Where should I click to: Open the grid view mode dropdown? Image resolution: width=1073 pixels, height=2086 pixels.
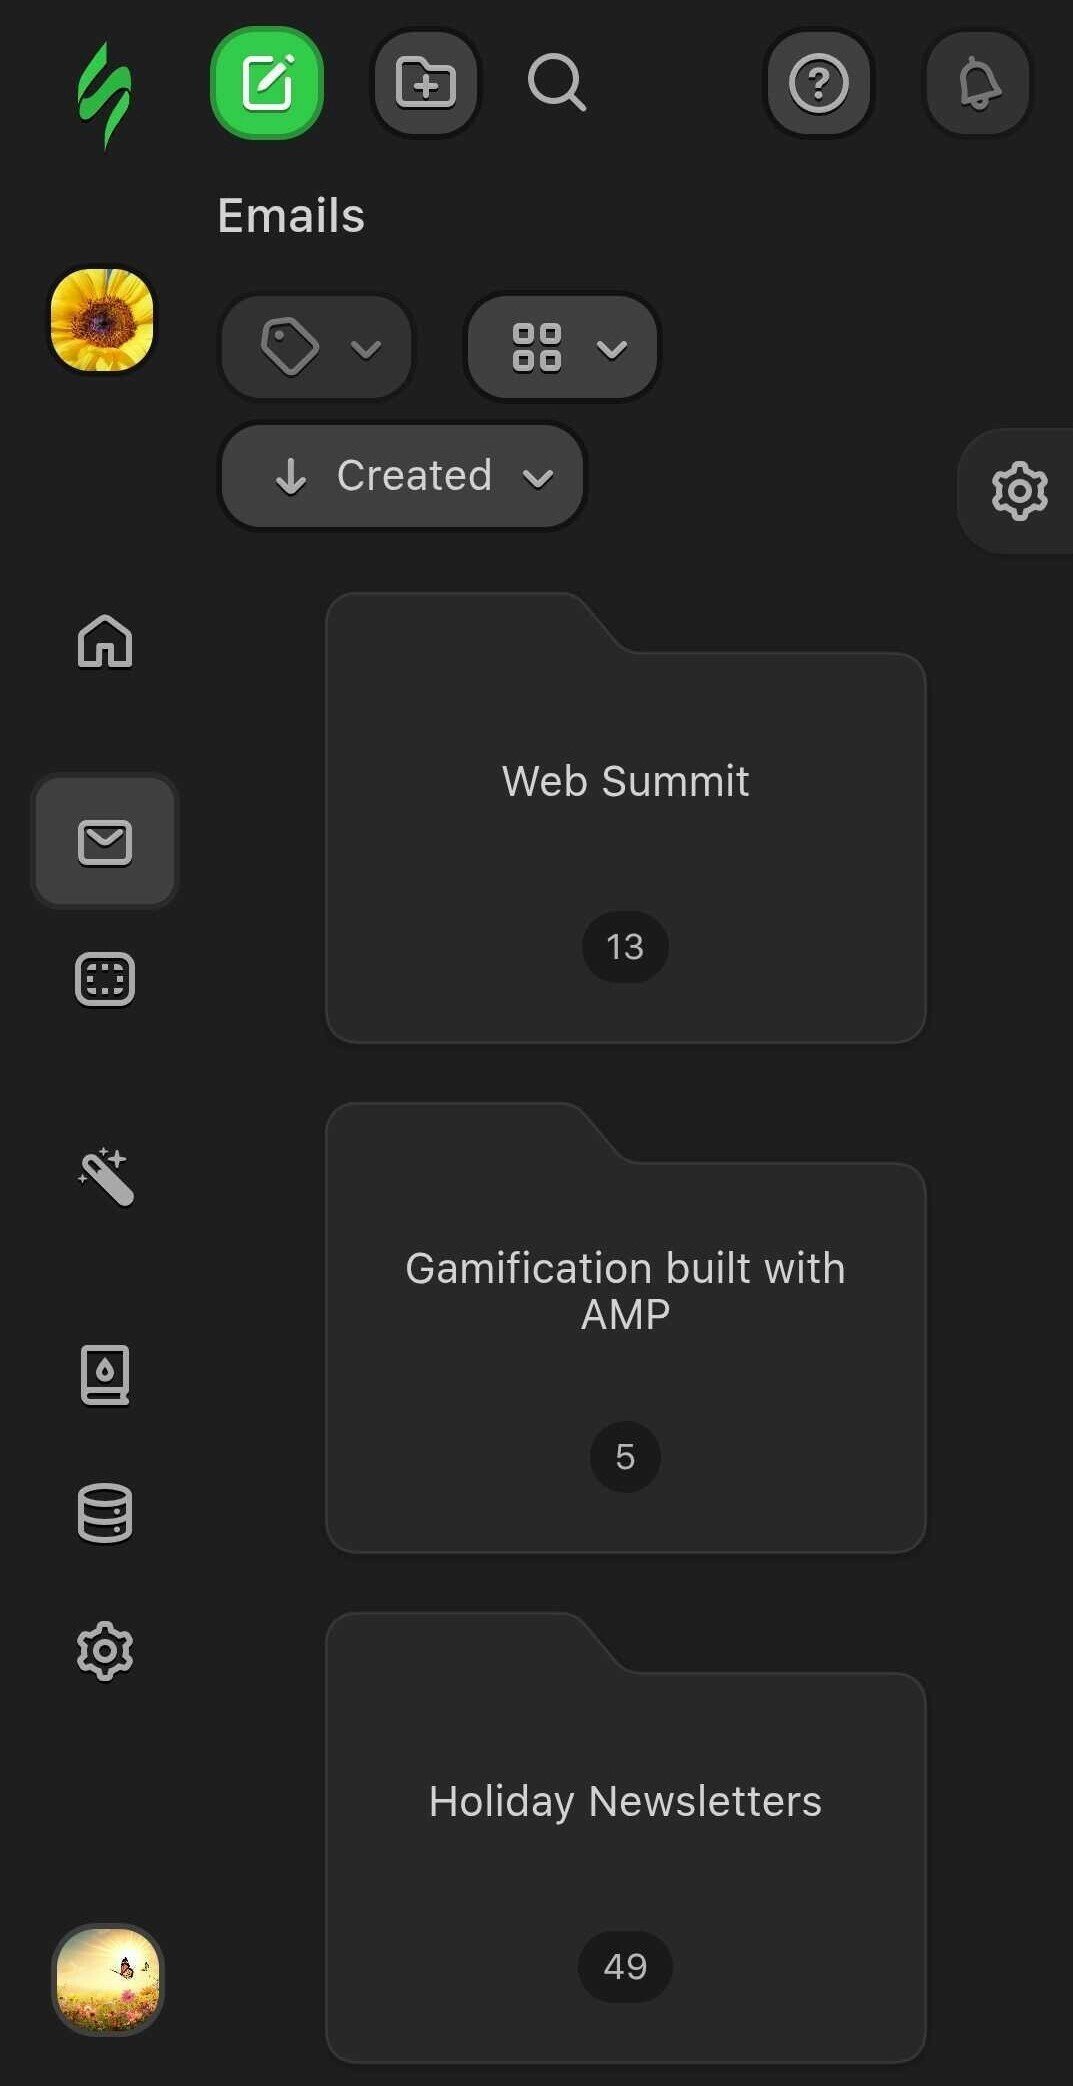562,348
